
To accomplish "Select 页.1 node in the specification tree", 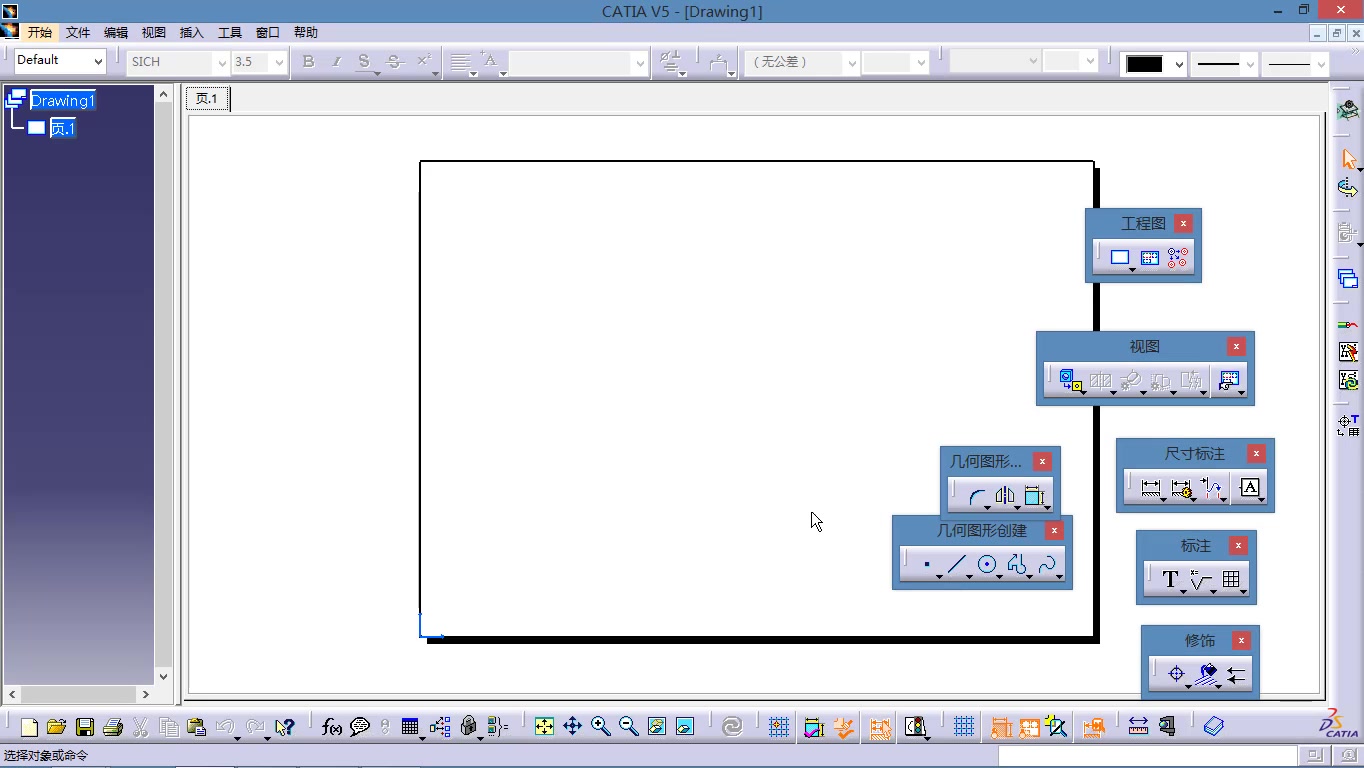I will [63, 128].
